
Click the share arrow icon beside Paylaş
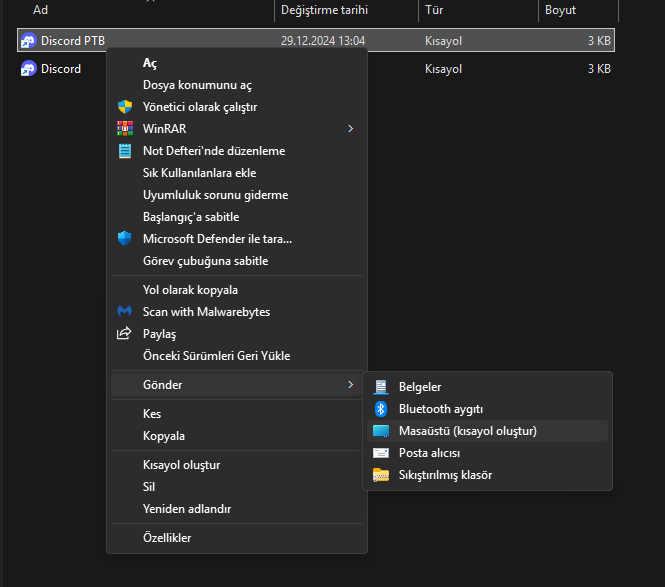(125, 334)
